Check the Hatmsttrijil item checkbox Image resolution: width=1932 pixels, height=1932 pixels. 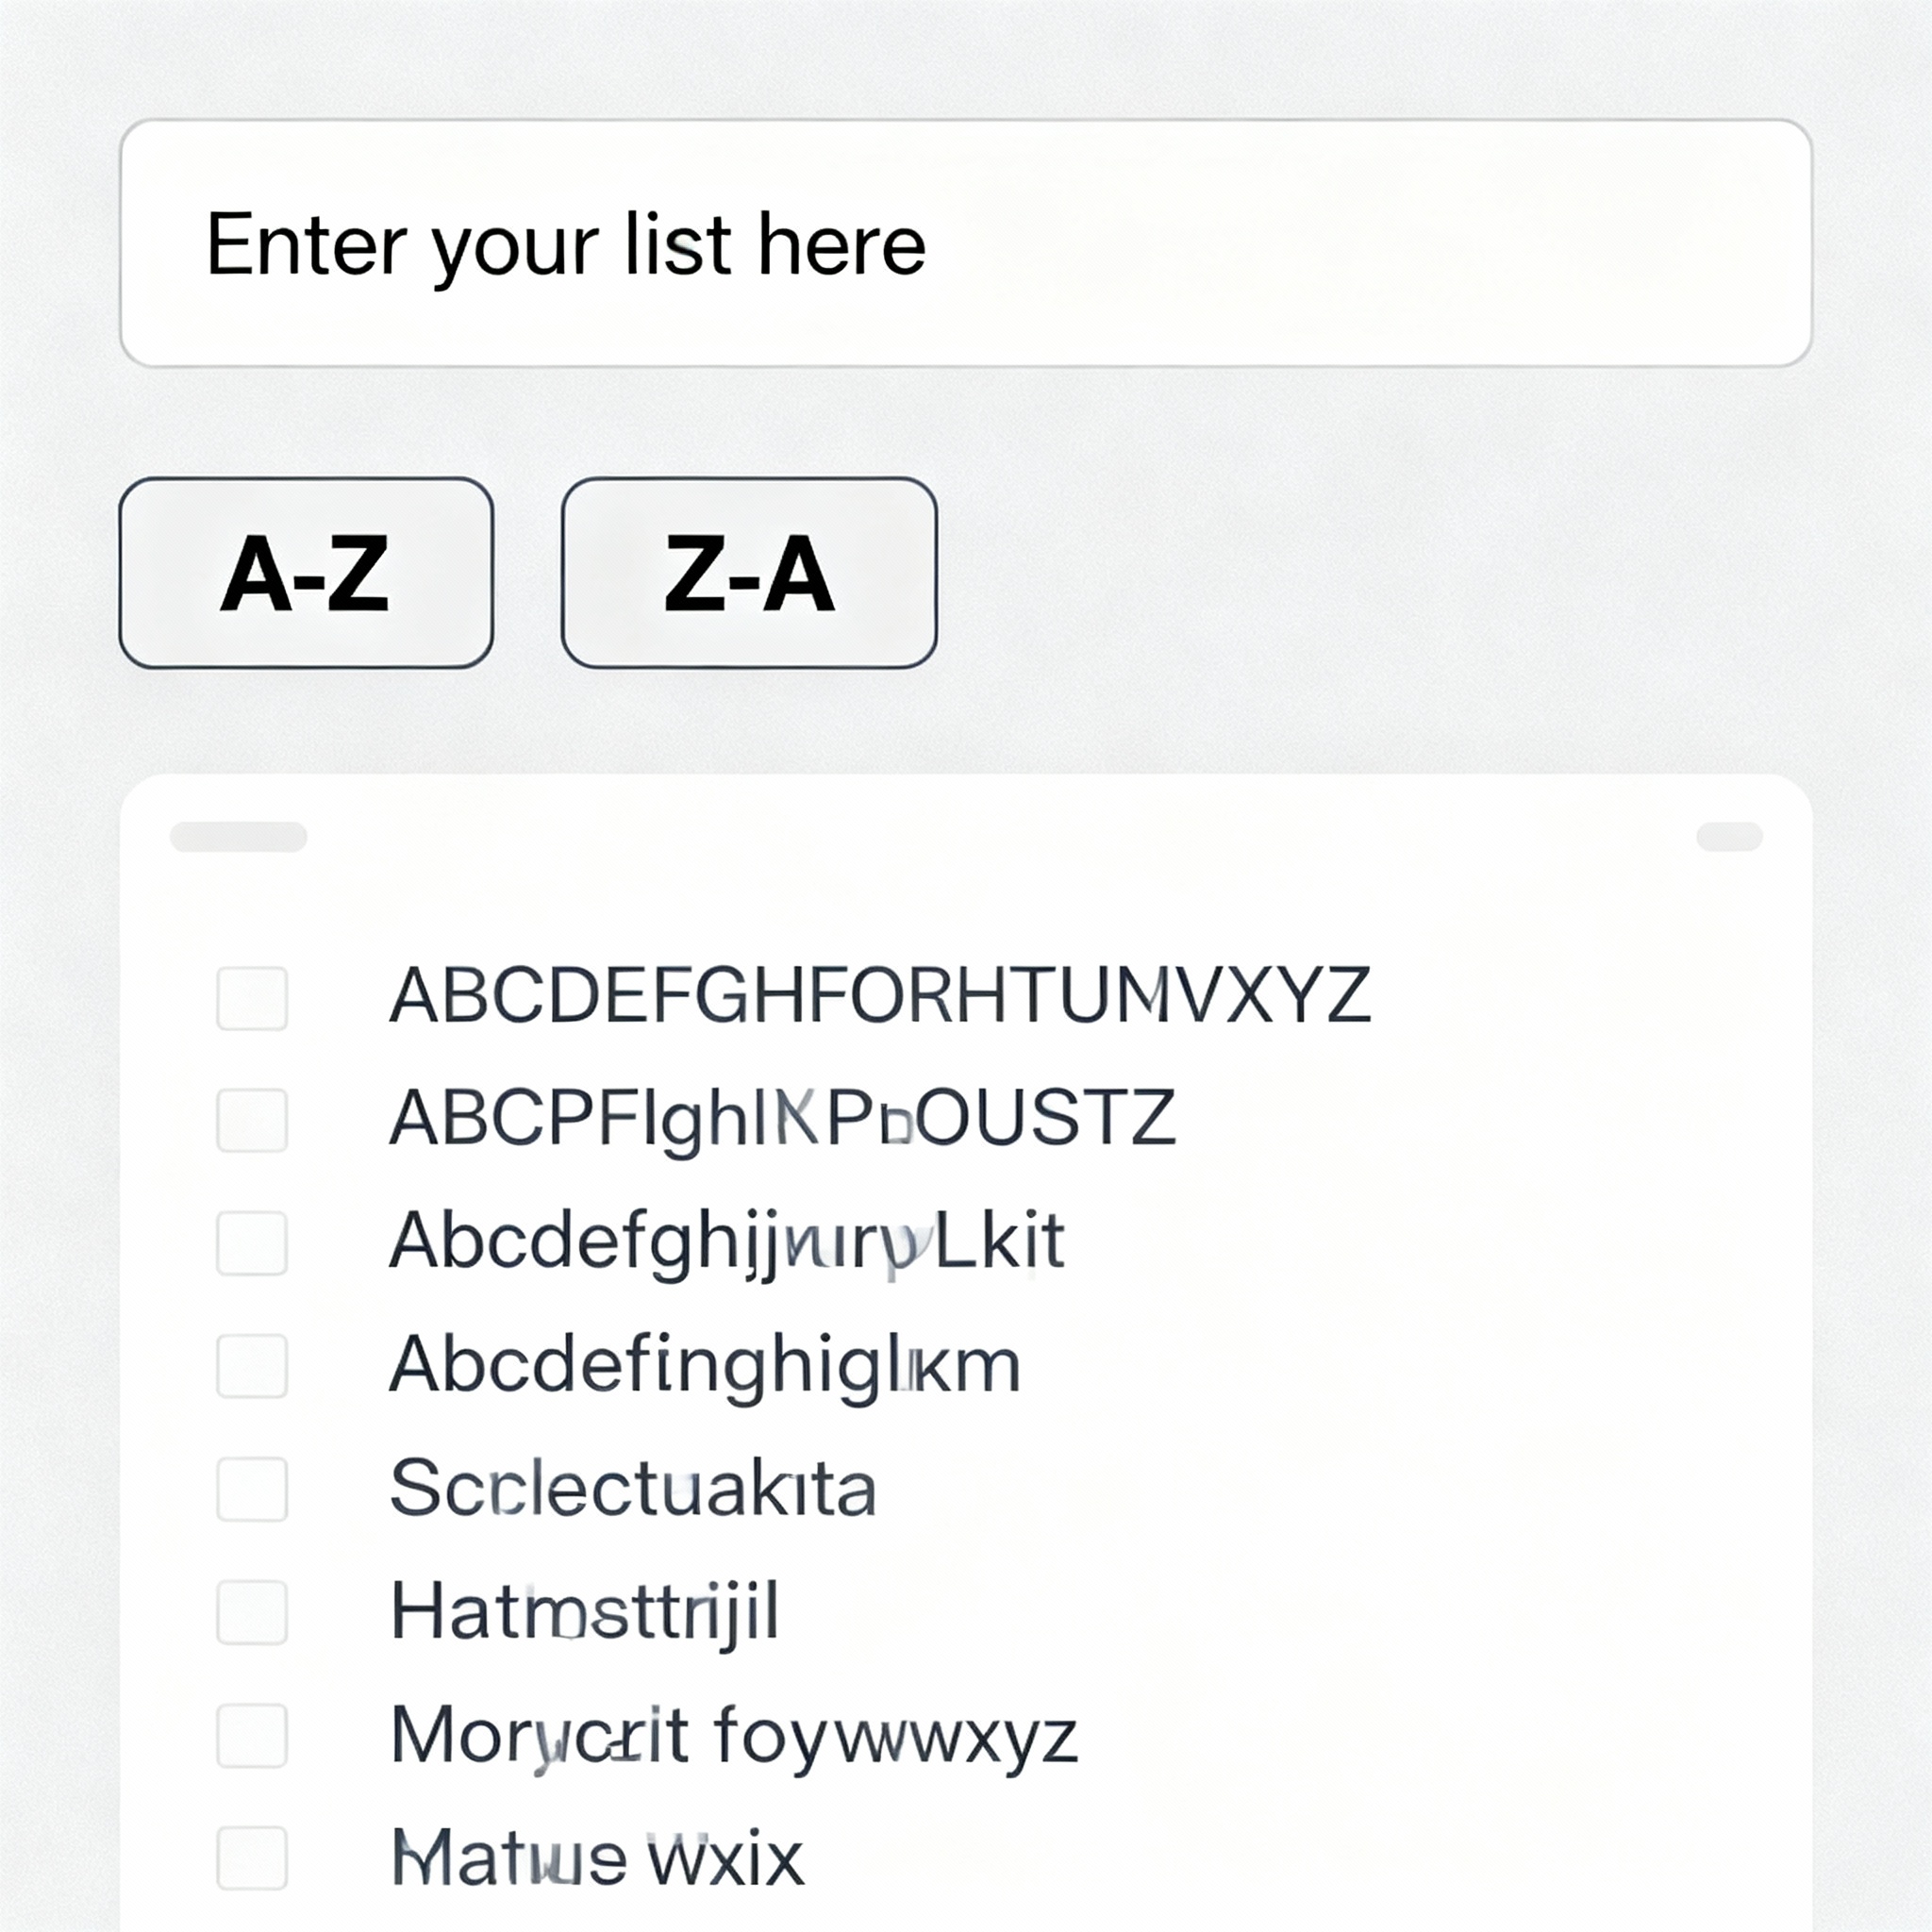(x=252, y=1612)
